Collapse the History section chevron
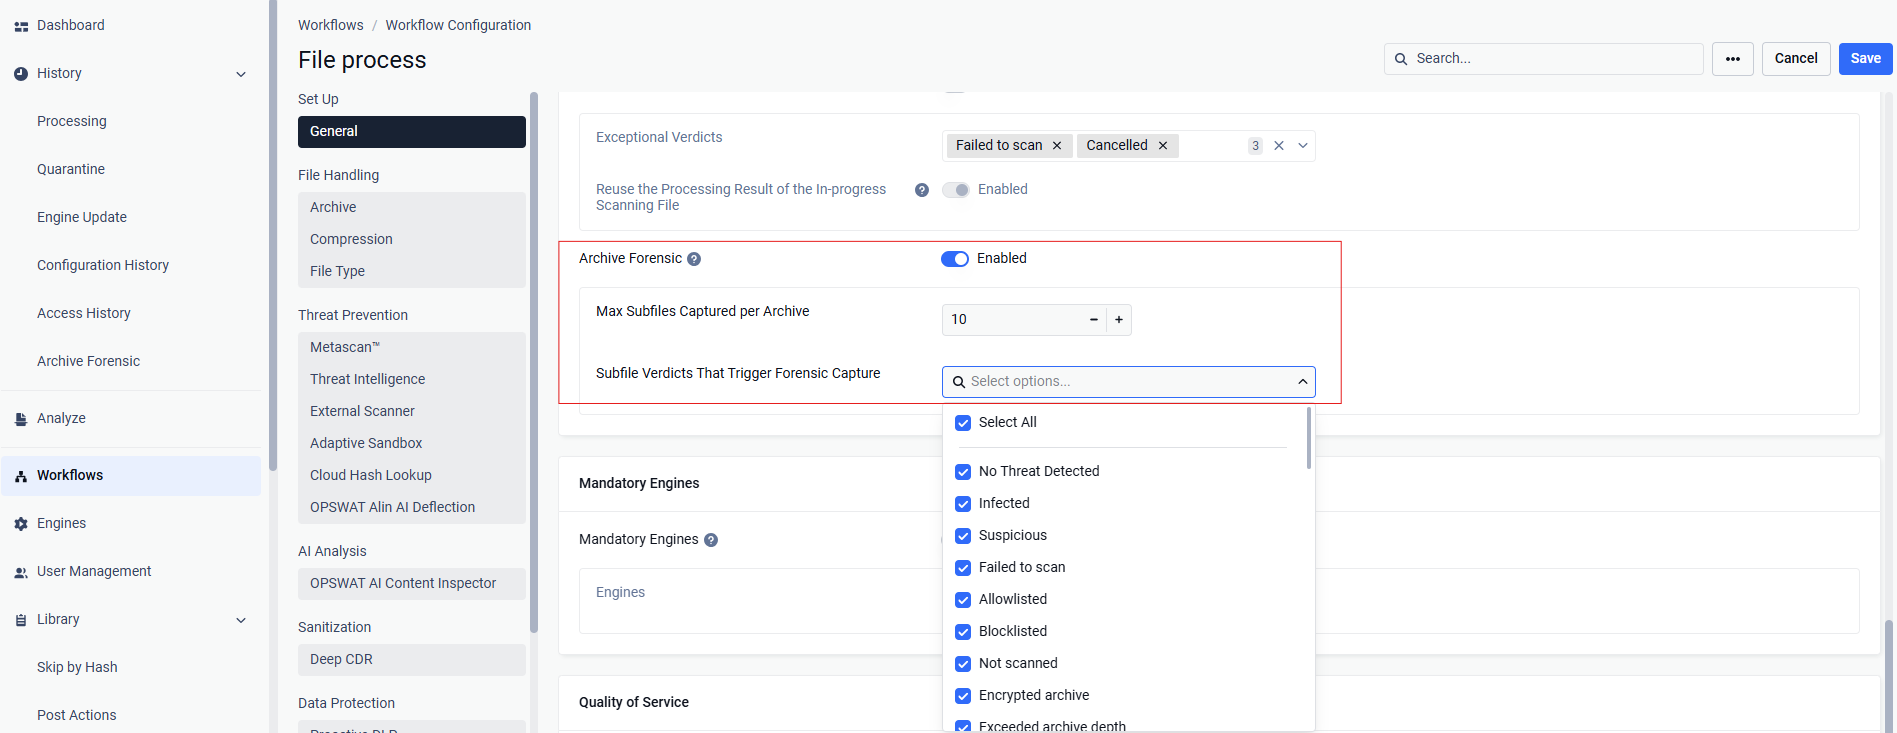Image resolution: width=1897 pixels, height=733 pixels. [241, 74]
